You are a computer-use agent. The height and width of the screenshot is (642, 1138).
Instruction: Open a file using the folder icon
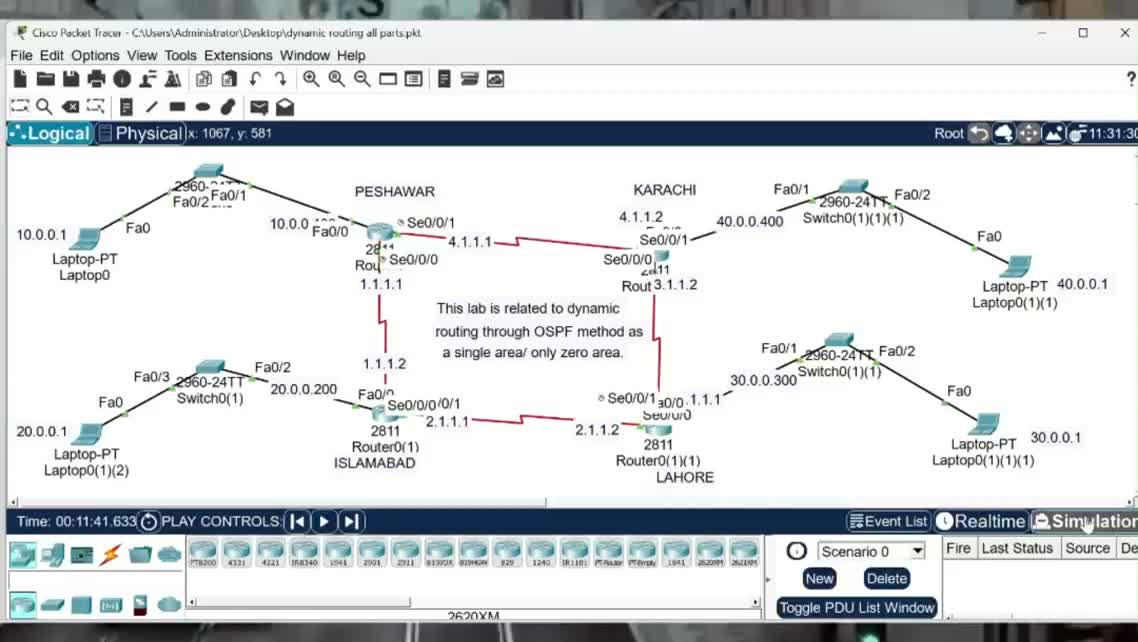tap(46, 79)
